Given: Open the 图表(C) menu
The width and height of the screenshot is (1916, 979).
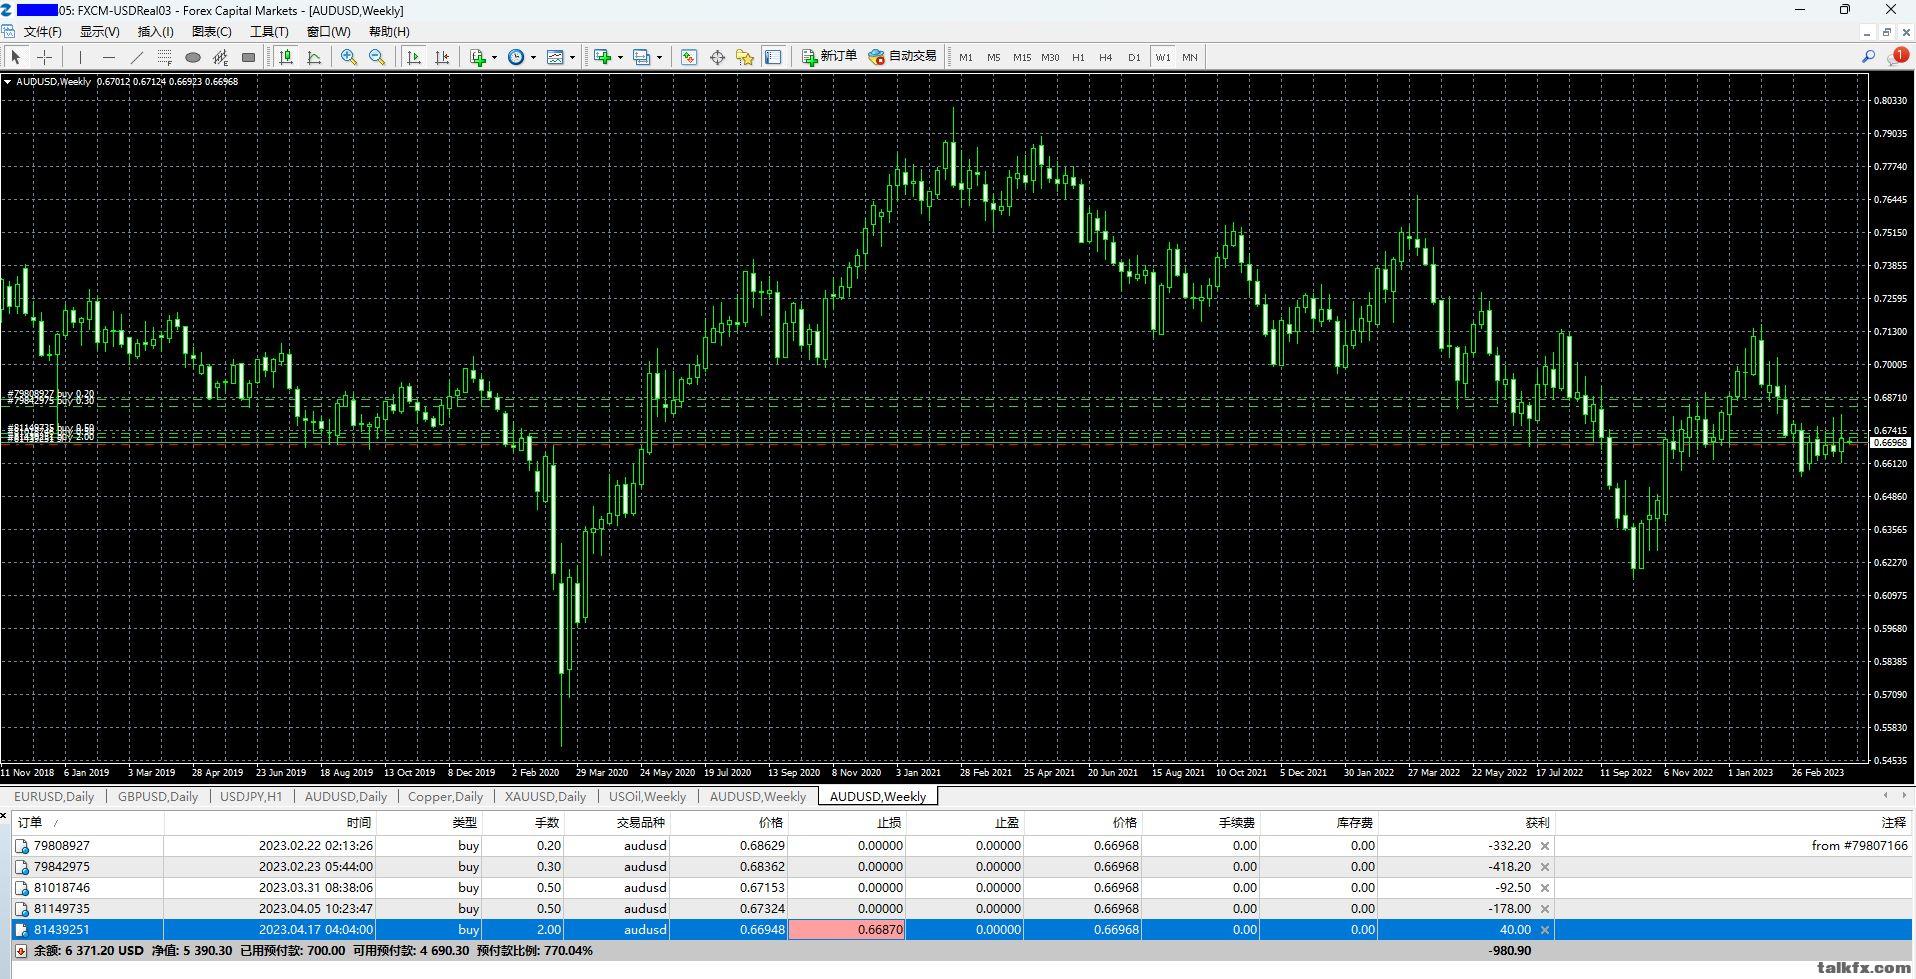Looking at the screenshot, I should (211, 31).
